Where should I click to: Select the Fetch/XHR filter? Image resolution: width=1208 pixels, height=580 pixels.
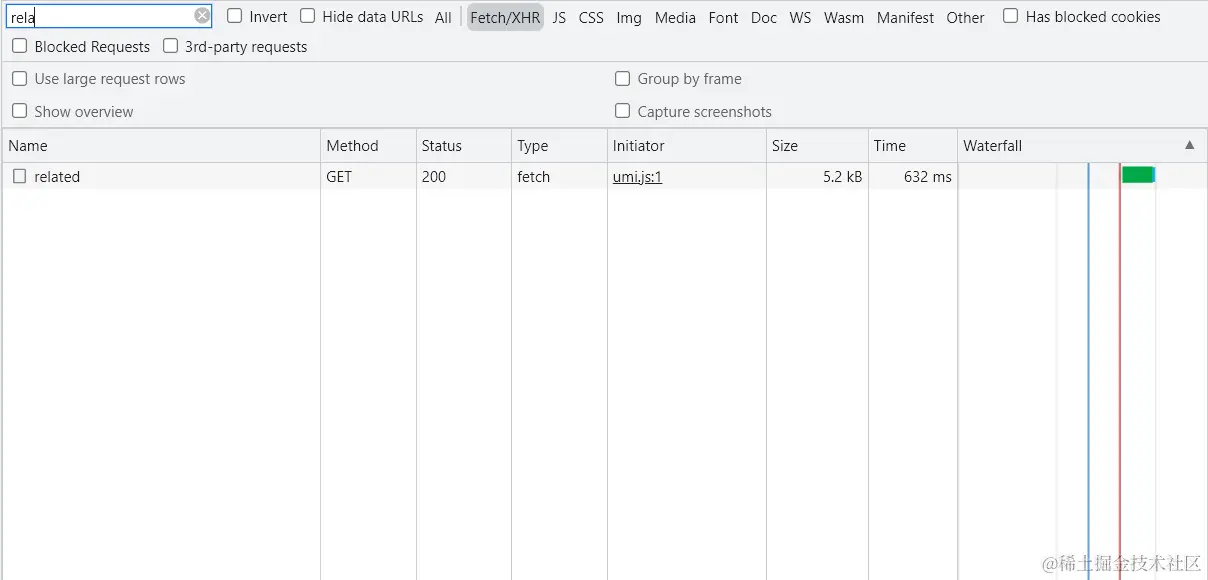point(505,17)
